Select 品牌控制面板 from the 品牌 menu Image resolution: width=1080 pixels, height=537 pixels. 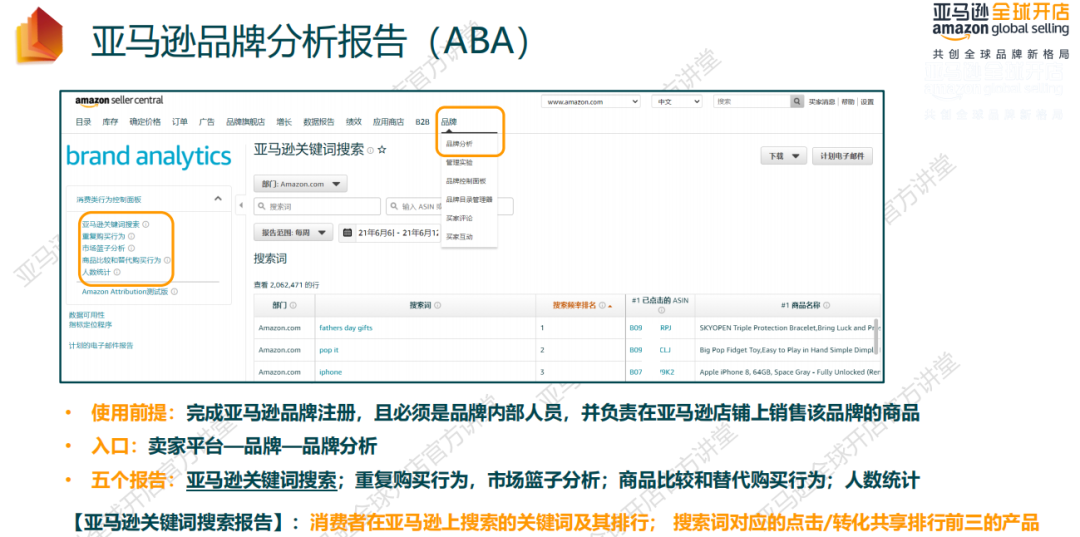coord(466,181)
